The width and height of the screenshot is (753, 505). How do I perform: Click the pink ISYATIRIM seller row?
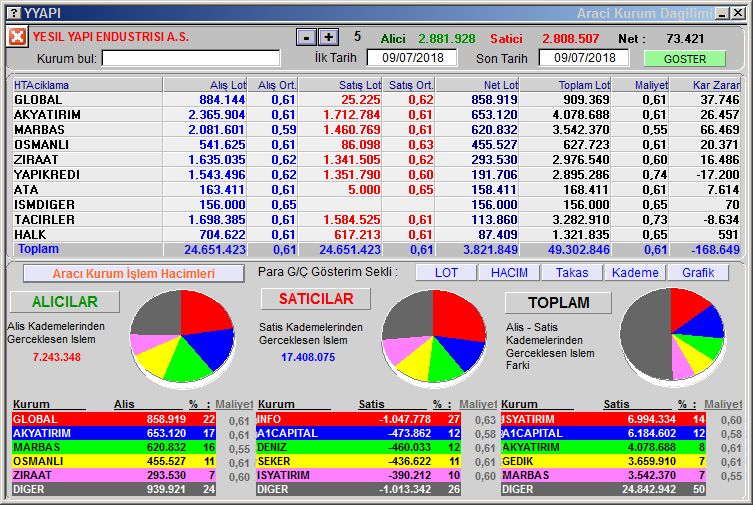pyautogui.click(x=358, y=475)
